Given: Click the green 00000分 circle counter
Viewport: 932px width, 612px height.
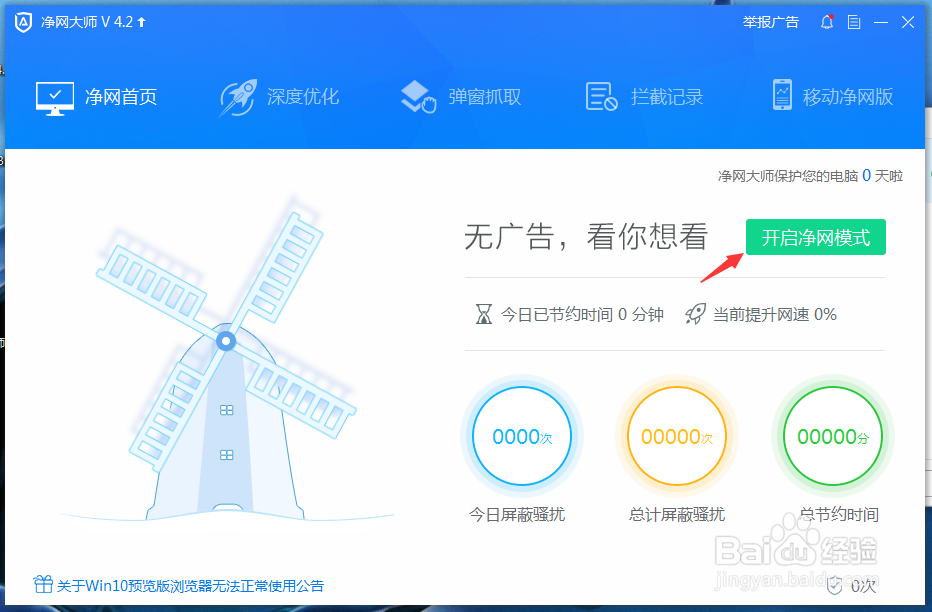Looking at the screenshot, I should click(x=833, y=436).
